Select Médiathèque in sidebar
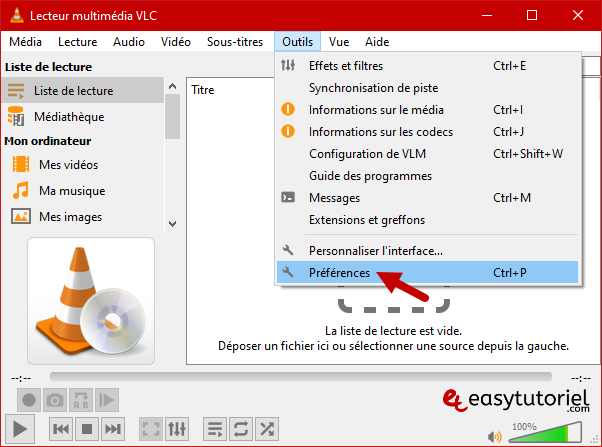602x447 pixels. tap(83, 116)
